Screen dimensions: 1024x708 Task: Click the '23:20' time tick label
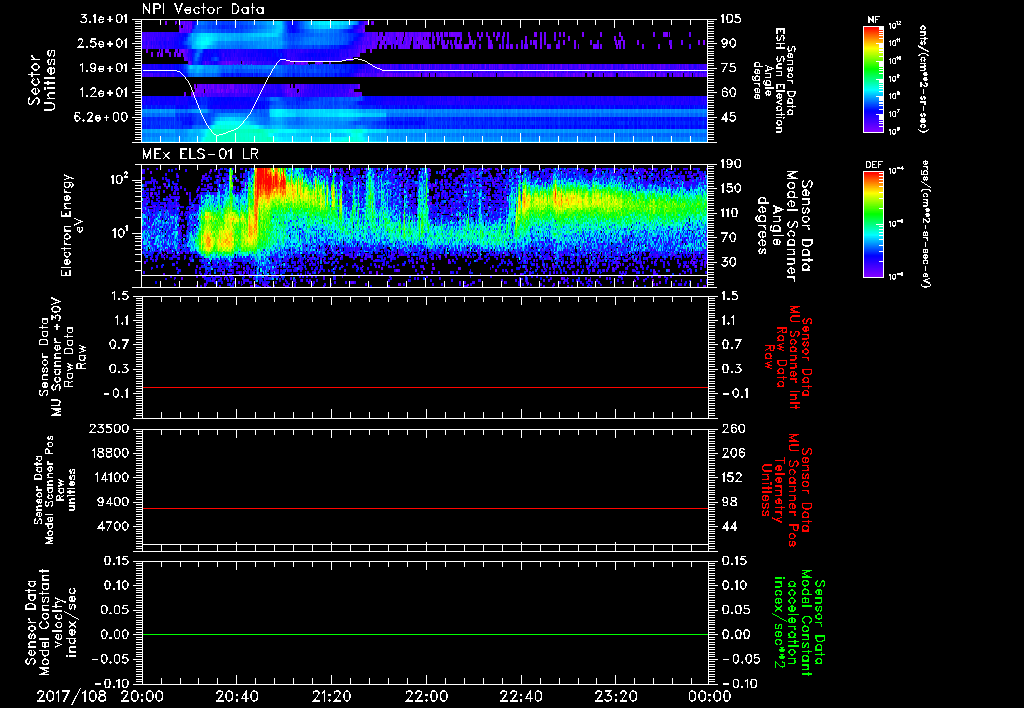tap(615, 696)
